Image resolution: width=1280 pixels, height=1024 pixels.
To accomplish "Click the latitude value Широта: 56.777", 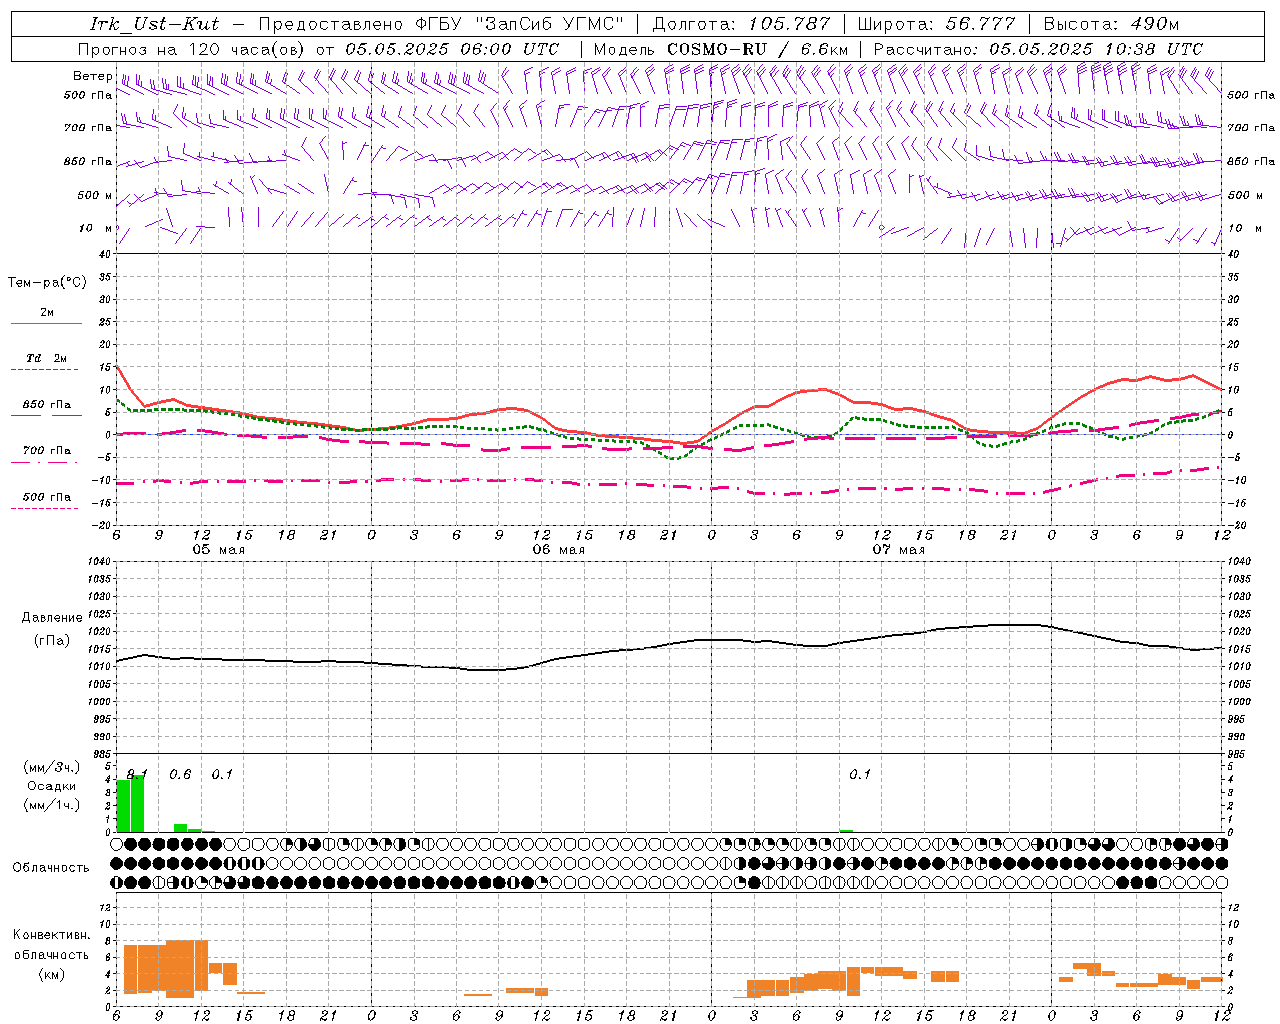I will pyautogui.click(x=936, y=24).
